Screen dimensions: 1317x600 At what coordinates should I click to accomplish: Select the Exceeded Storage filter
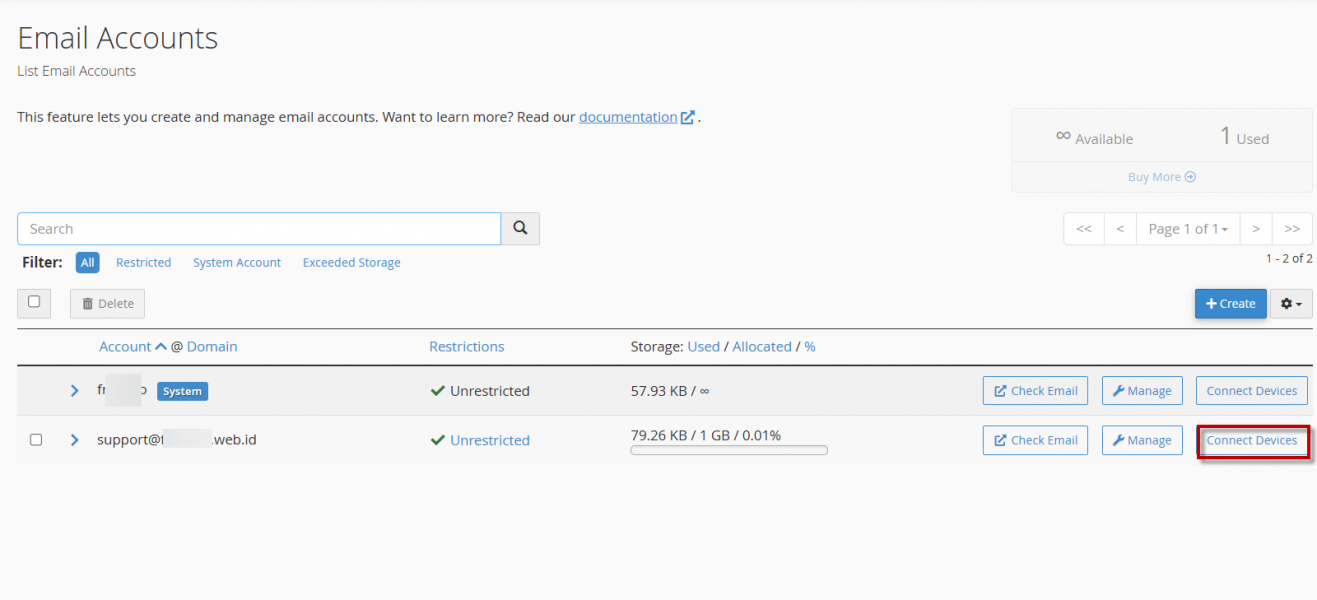point(351,263)
